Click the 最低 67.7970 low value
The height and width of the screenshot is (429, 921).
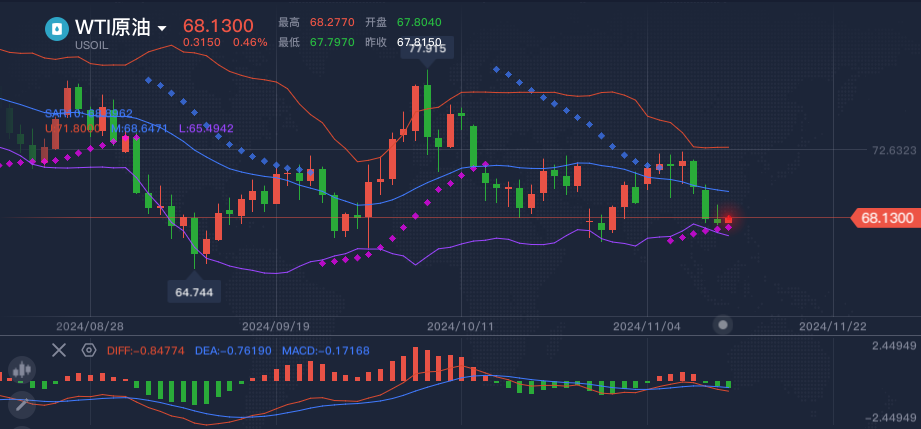click(x=316, y=42)
